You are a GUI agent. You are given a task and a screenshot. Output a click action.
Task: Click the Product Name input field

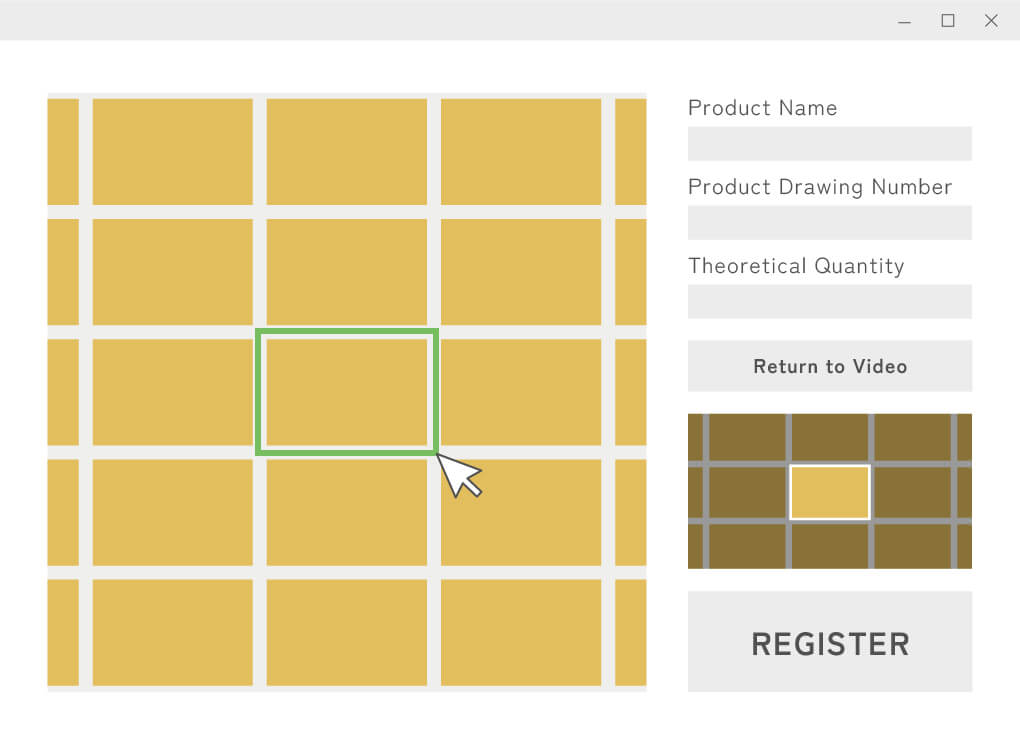pyautogui.click(x=830, y=143)
